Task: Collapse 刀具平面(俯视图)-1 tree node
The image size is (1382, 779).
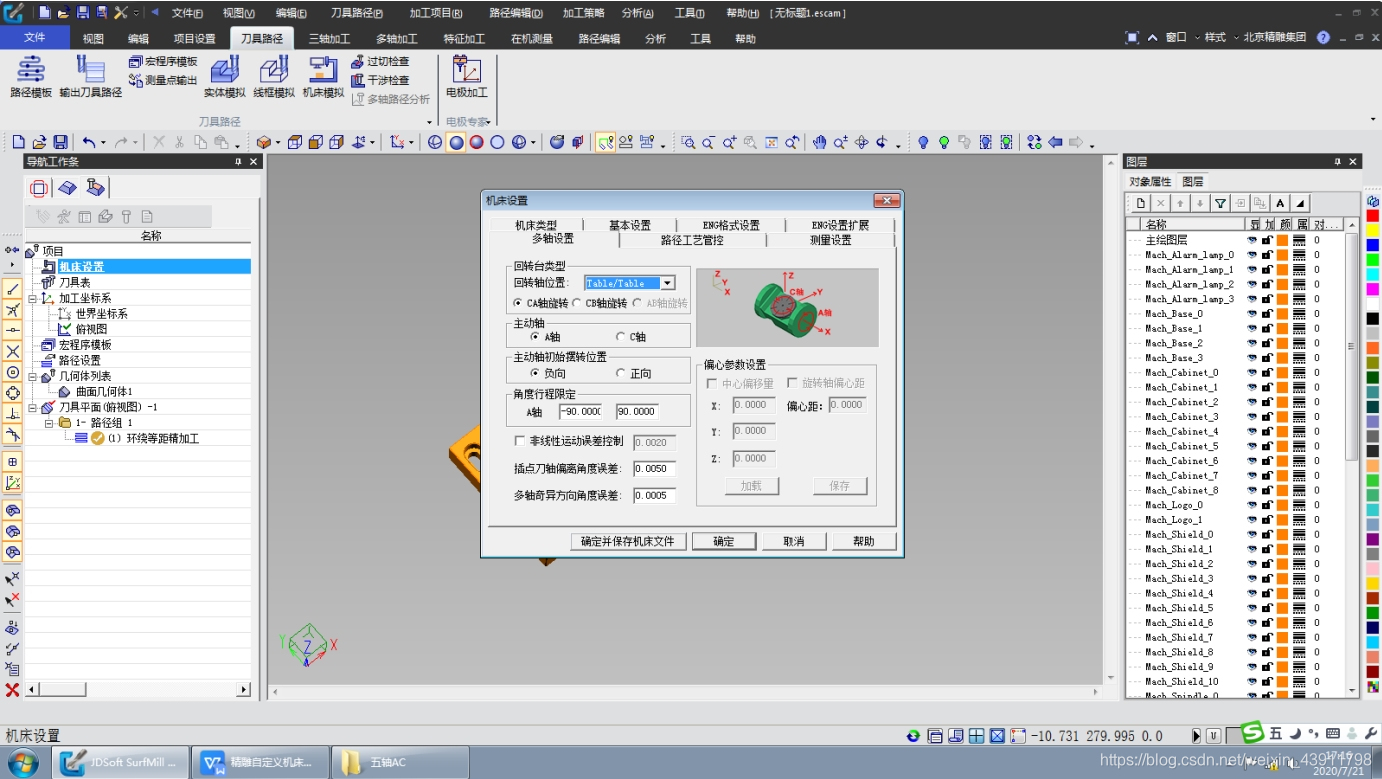Action: pos(32,407)
